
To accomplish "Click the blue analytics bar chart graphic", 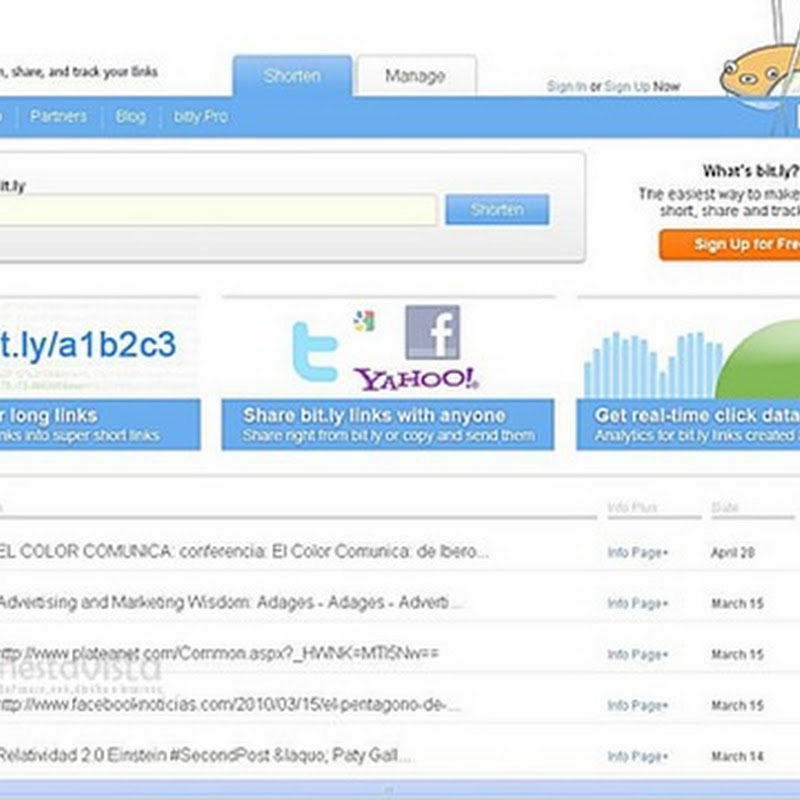I will pyautogui.click(x=653, y=365).
